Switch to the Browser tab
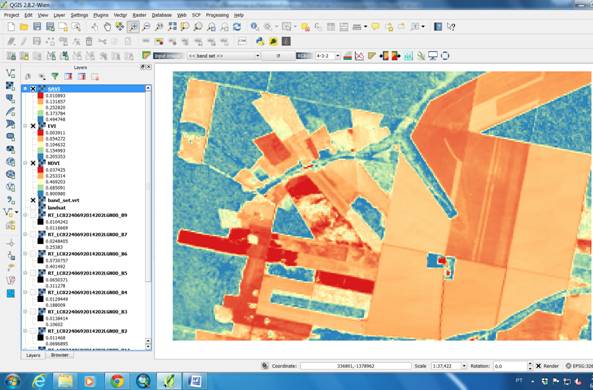Image resolution: width=593 pixels, height=390 pixels. click(59, 356)
